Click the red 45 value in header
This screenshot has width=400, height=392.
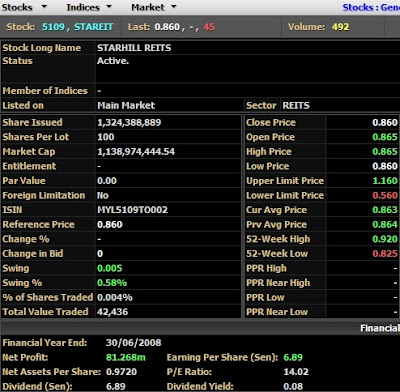209,27
